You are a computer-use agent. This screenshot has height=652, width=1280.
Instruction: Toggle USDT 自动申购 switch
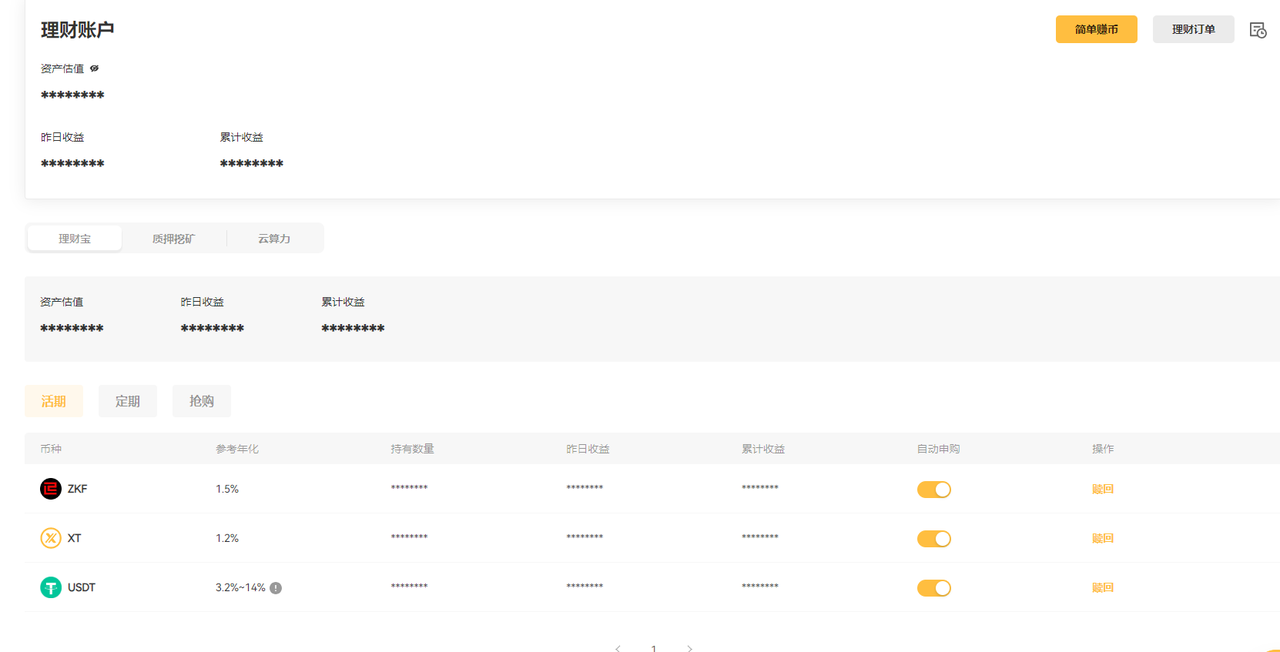point(934,588)
